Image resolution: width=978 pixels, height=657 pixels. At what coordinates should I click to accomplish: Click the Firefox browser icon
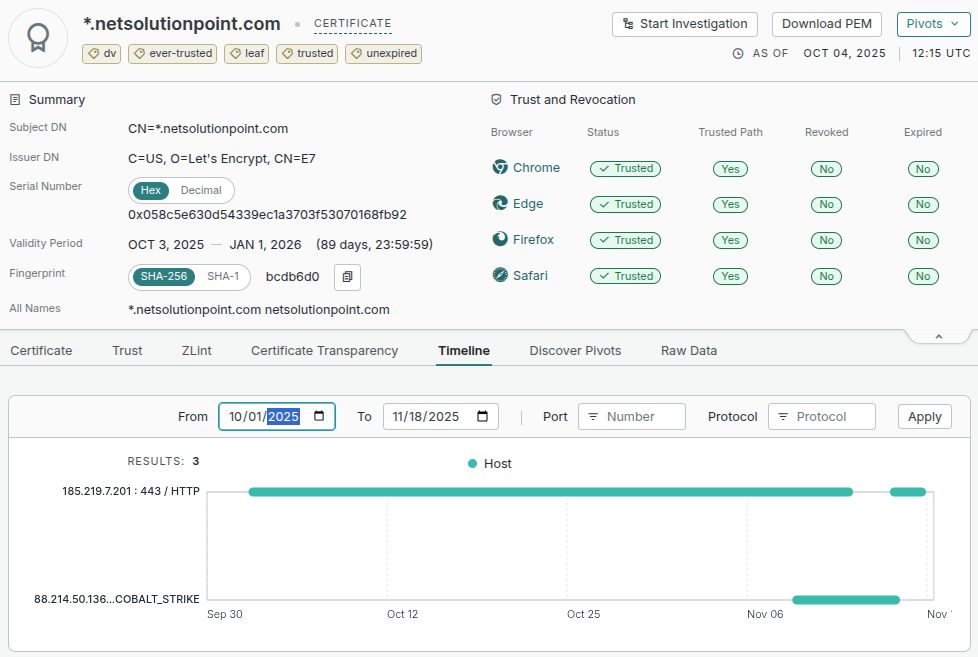click(500, 240)
